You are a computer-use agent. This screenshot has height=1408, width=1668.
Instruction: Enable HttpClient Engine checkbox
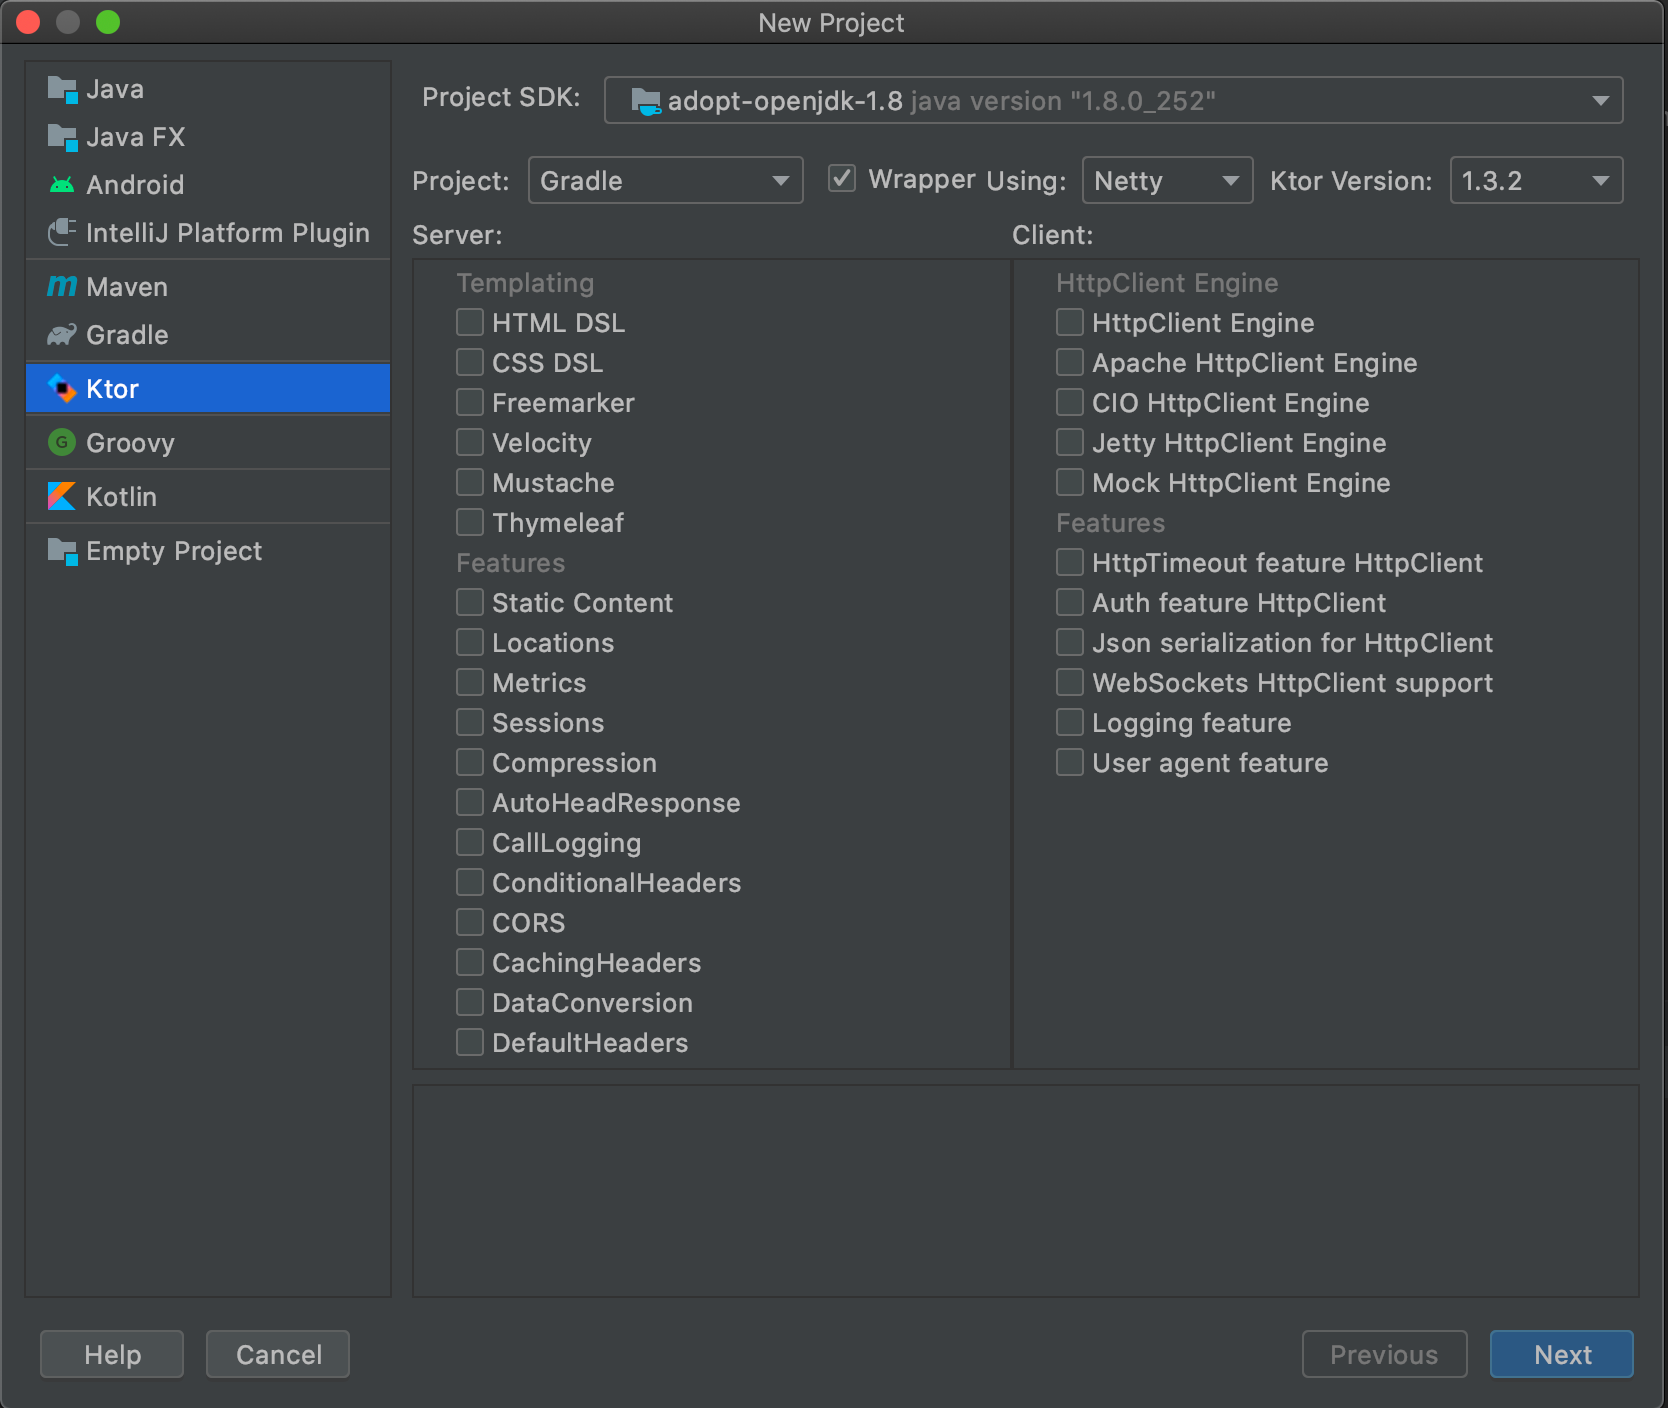(x=1070, y=322)
